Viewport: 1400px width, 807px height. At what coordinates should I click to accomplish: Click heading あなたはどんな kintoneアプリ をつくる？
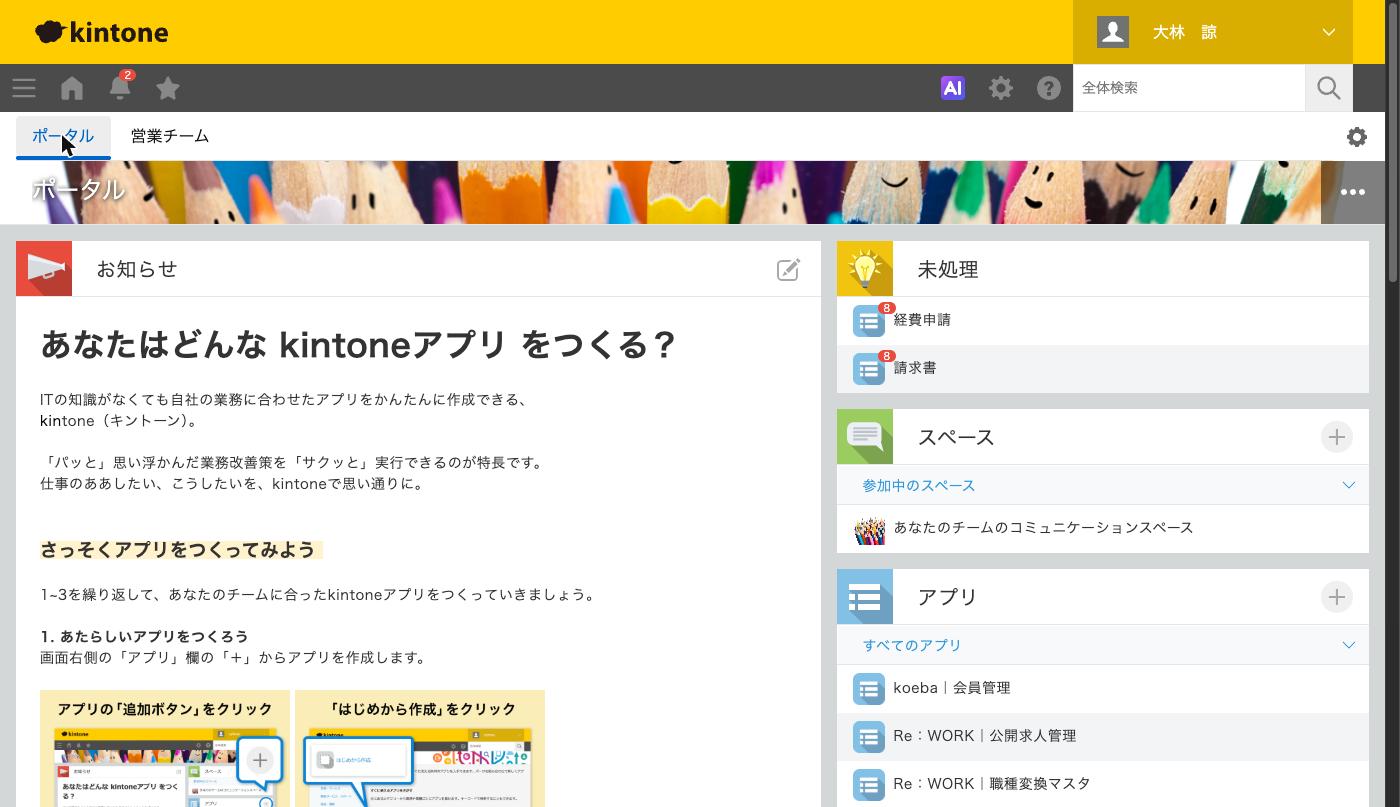[x=358, y=345]
